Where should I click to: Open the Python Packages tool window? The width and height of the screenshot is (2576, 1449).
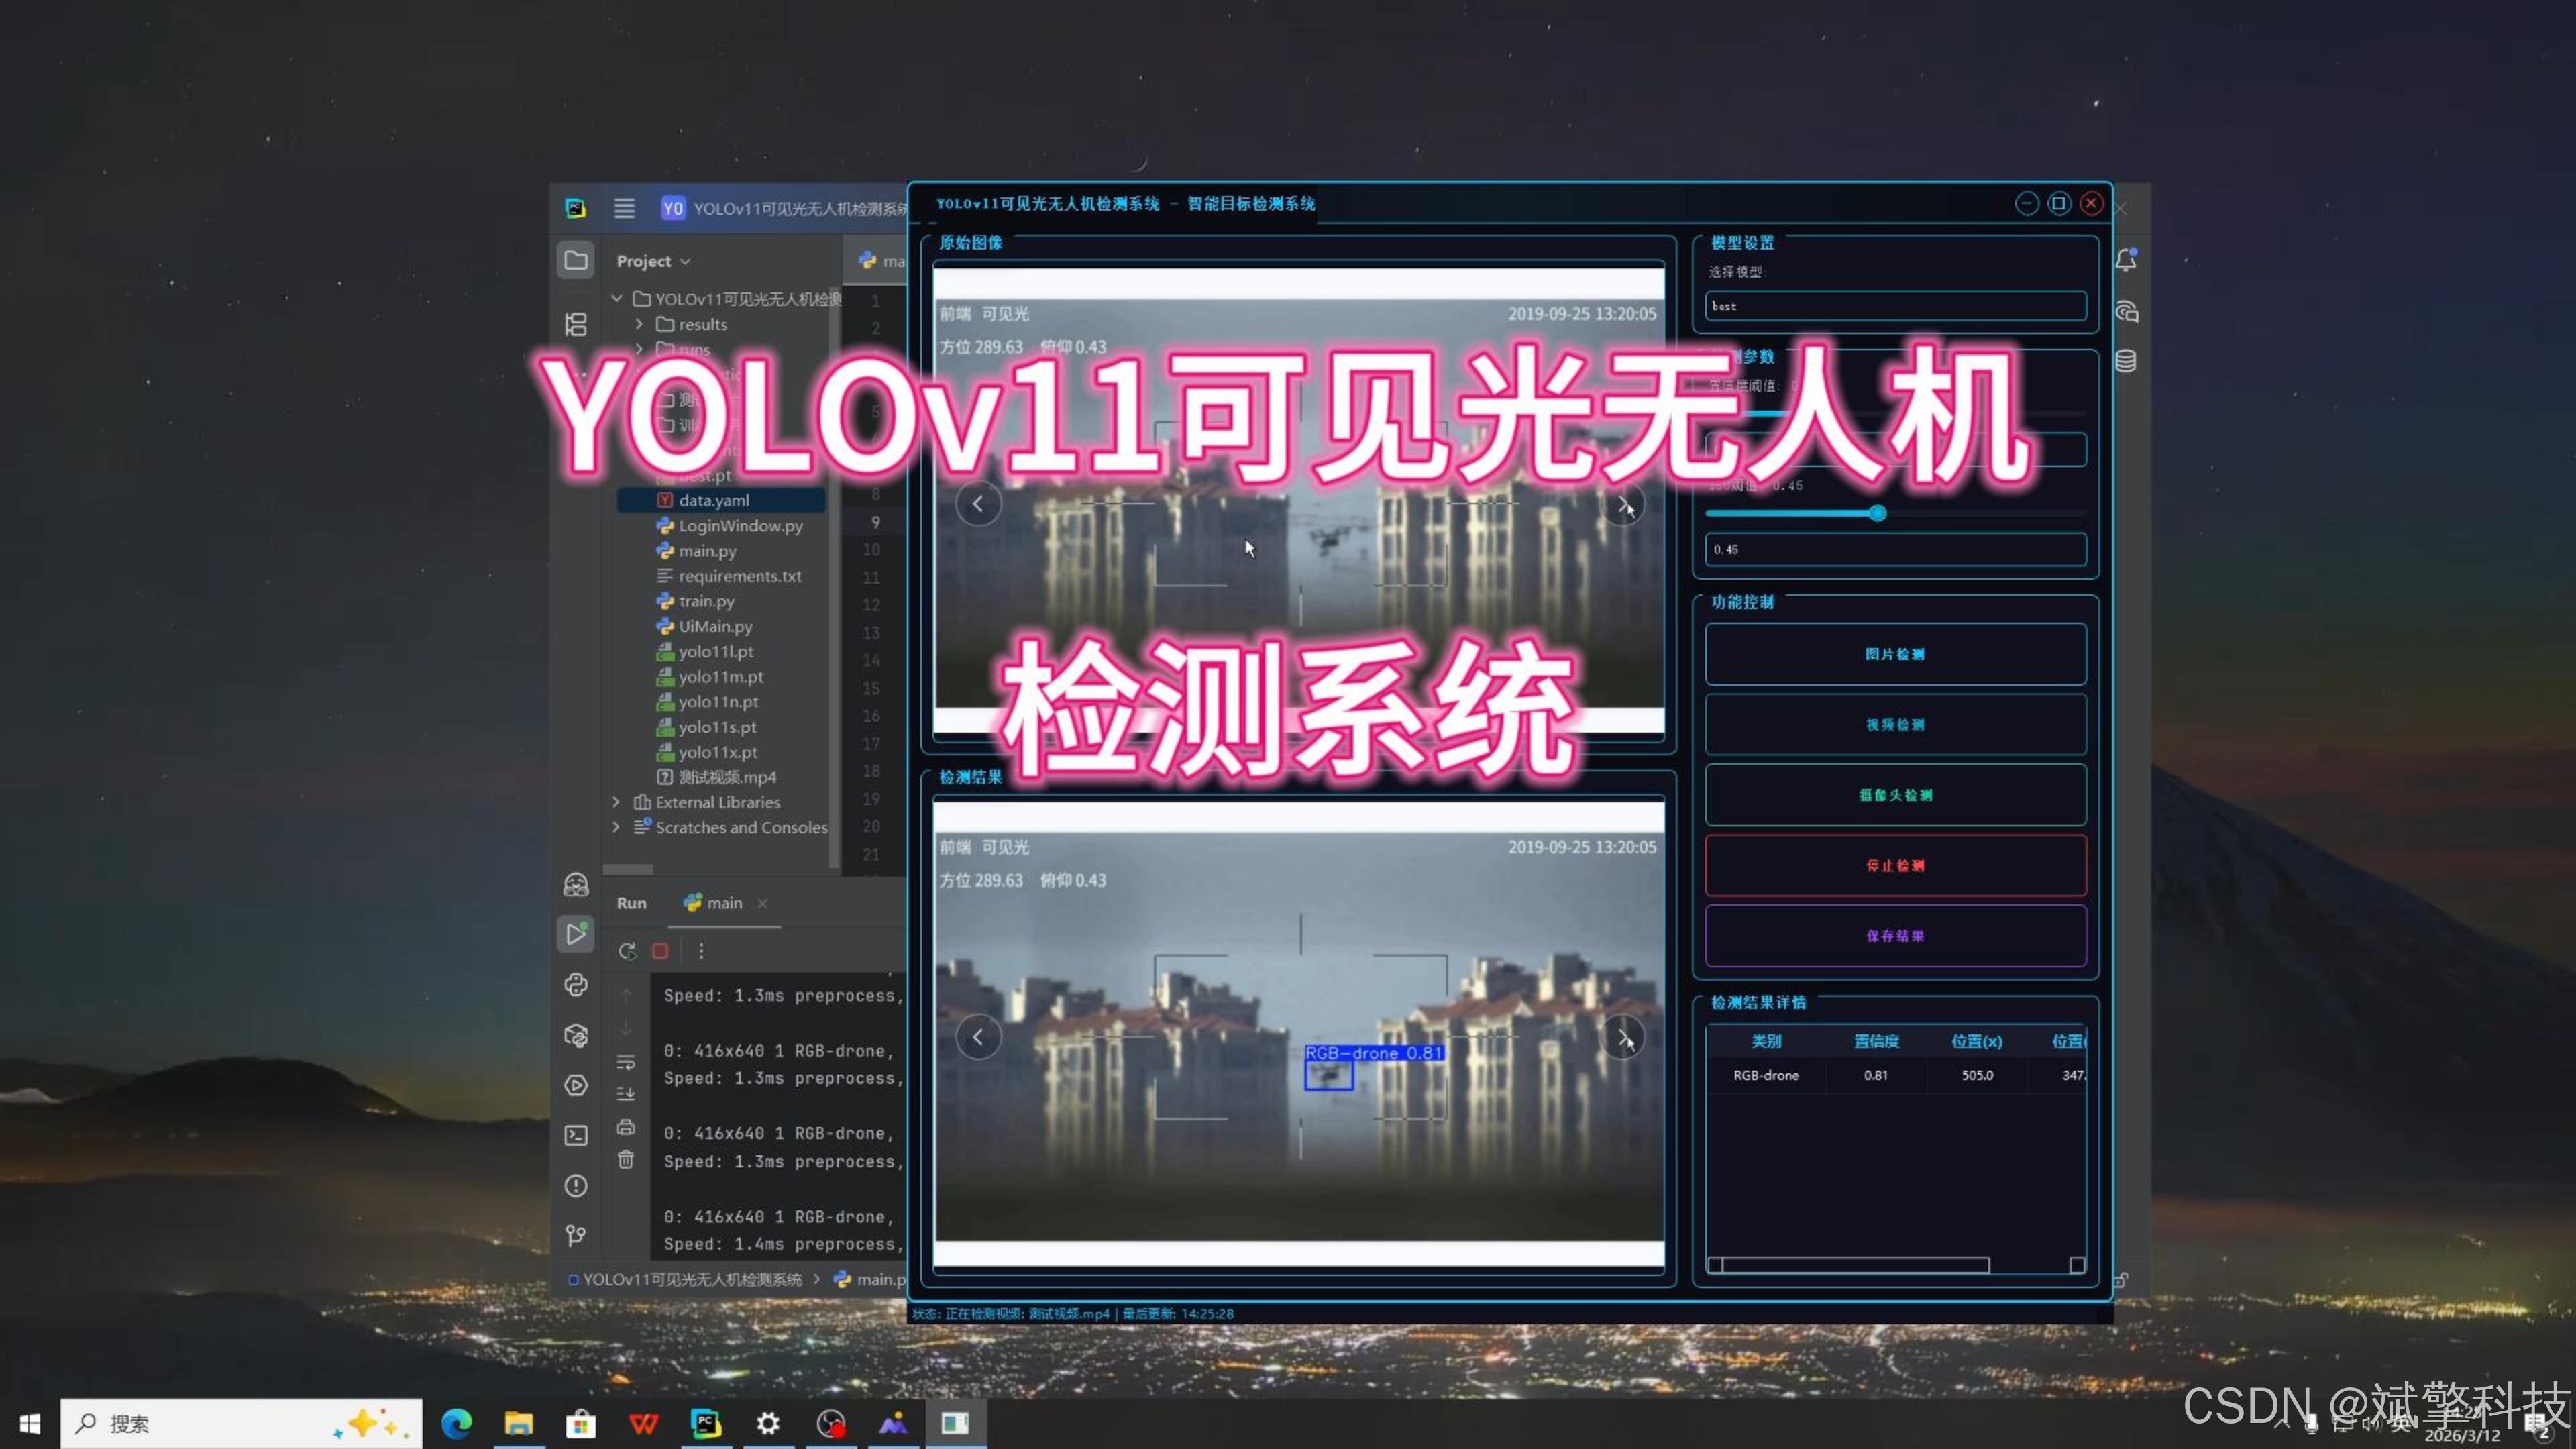576,1035
